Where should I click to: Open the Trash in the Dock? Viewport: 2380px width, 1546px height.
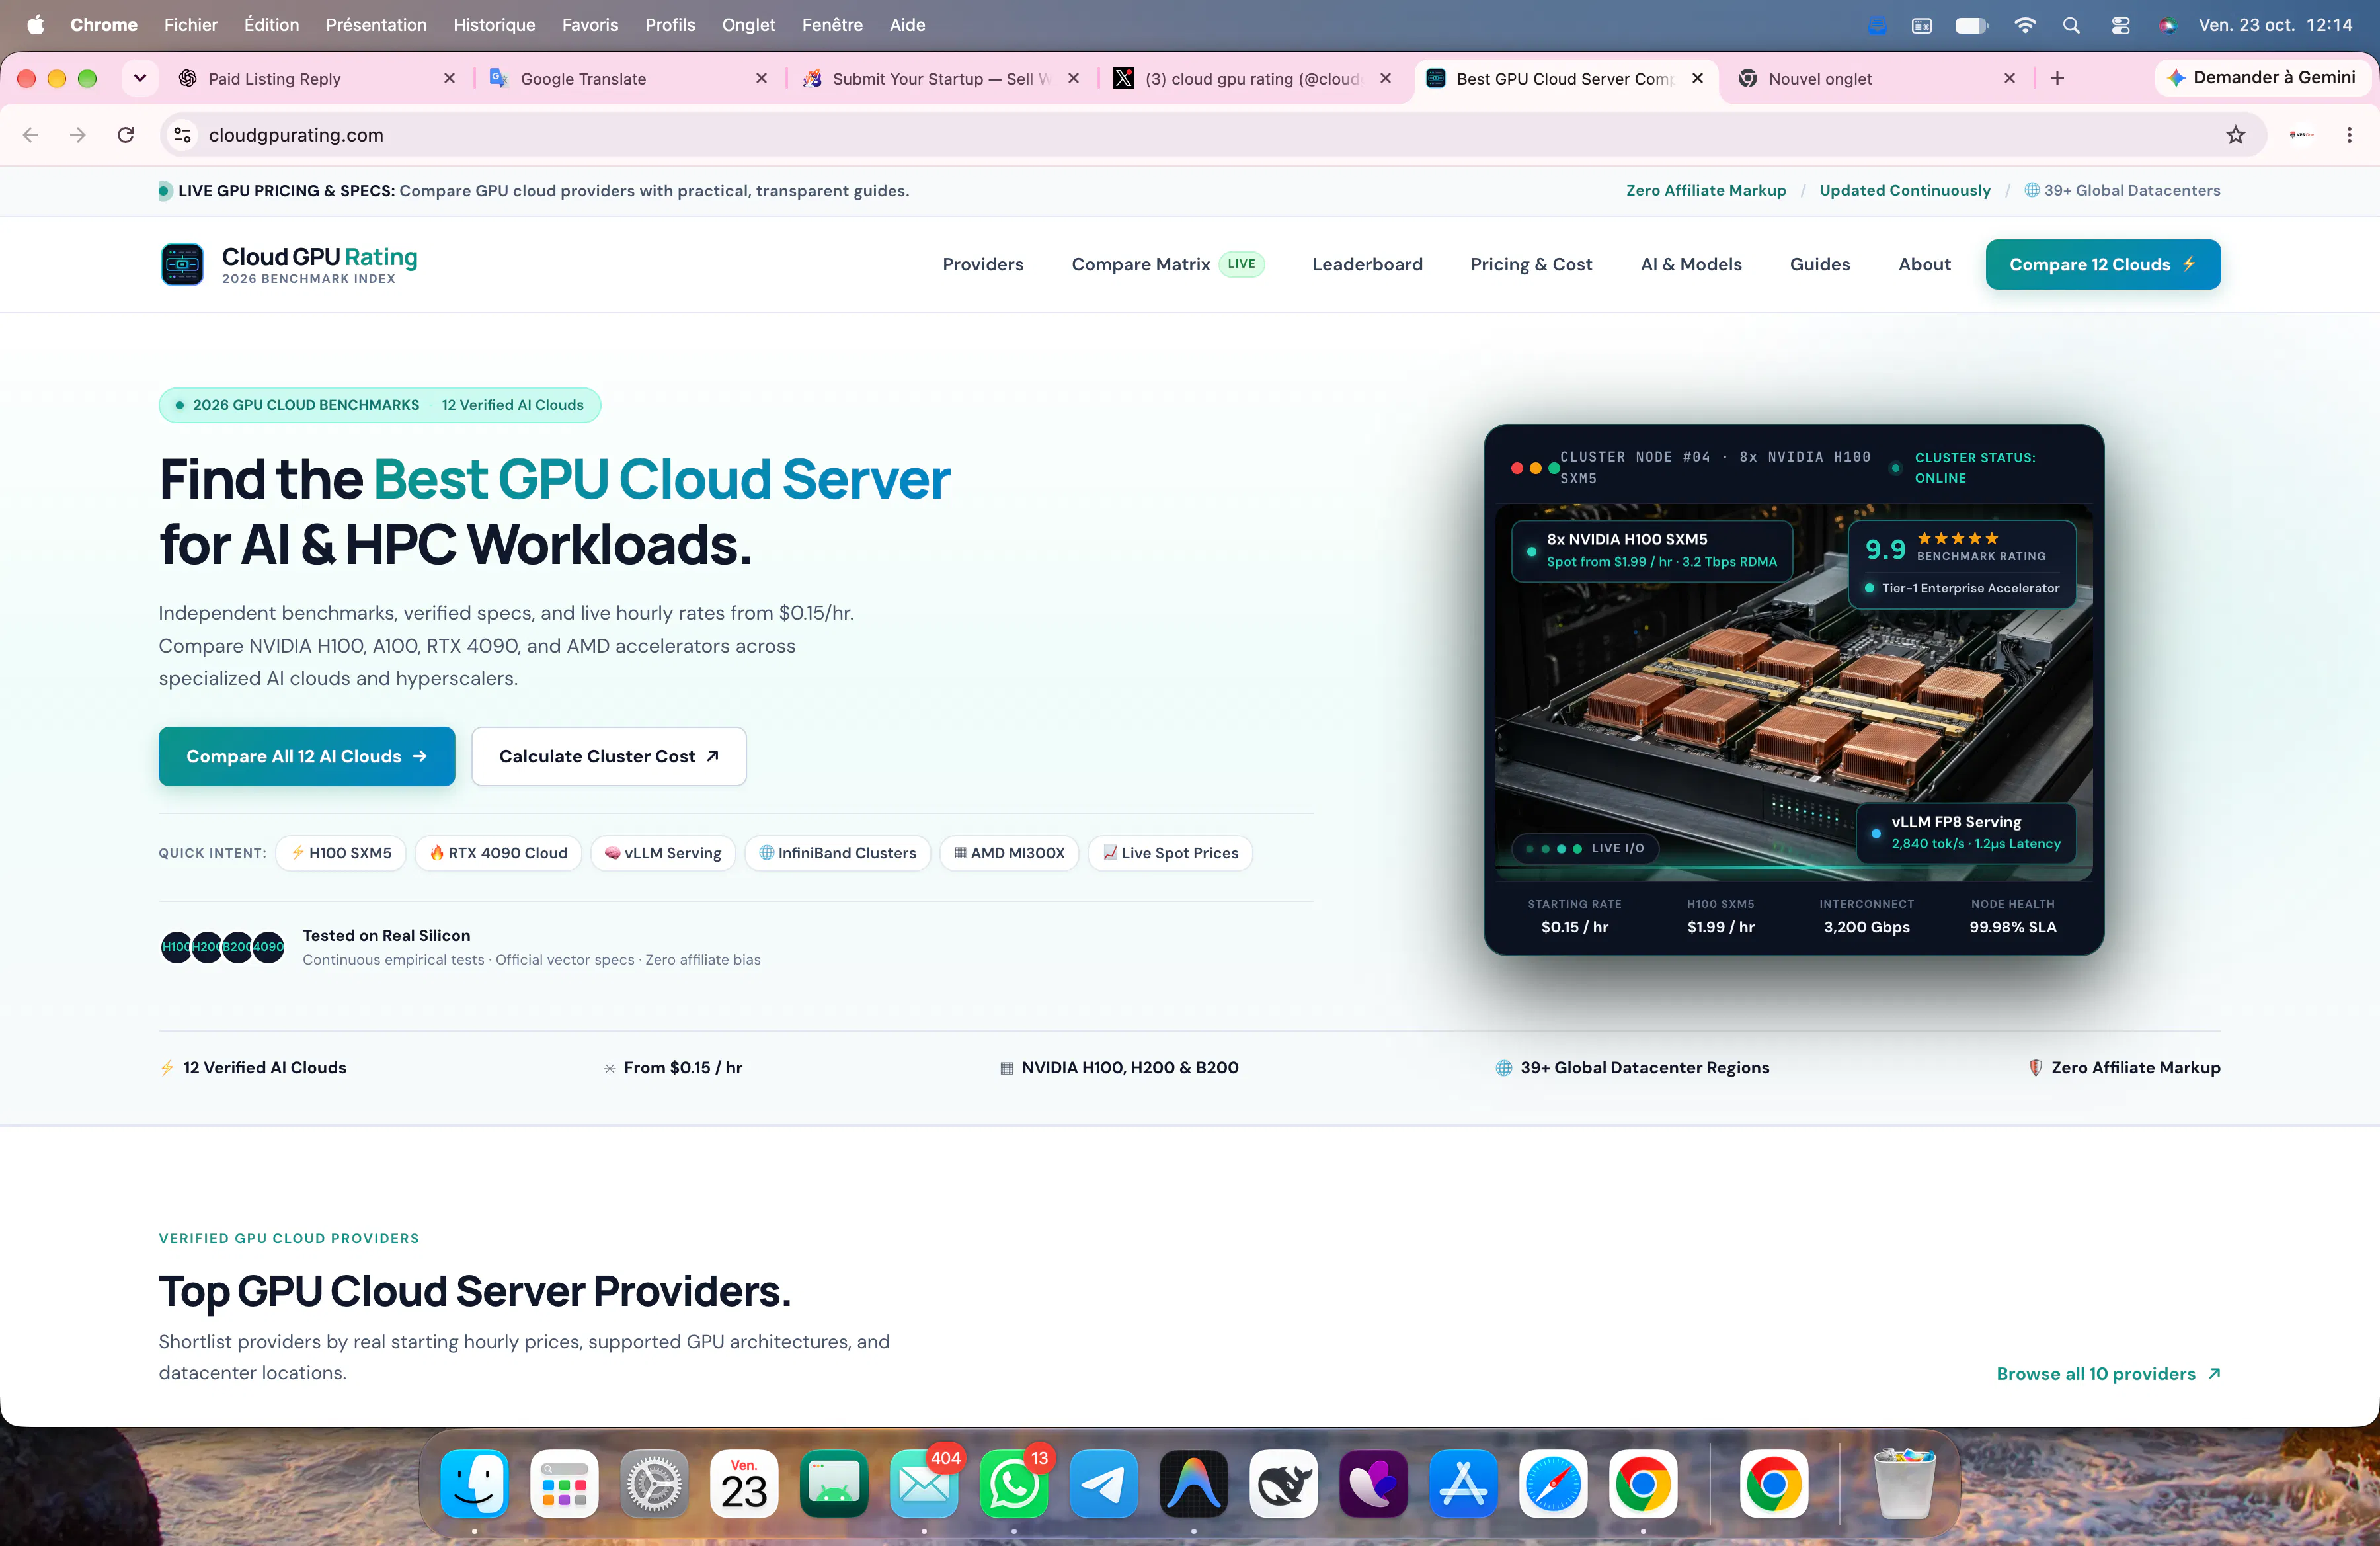coord(1904,1483)
